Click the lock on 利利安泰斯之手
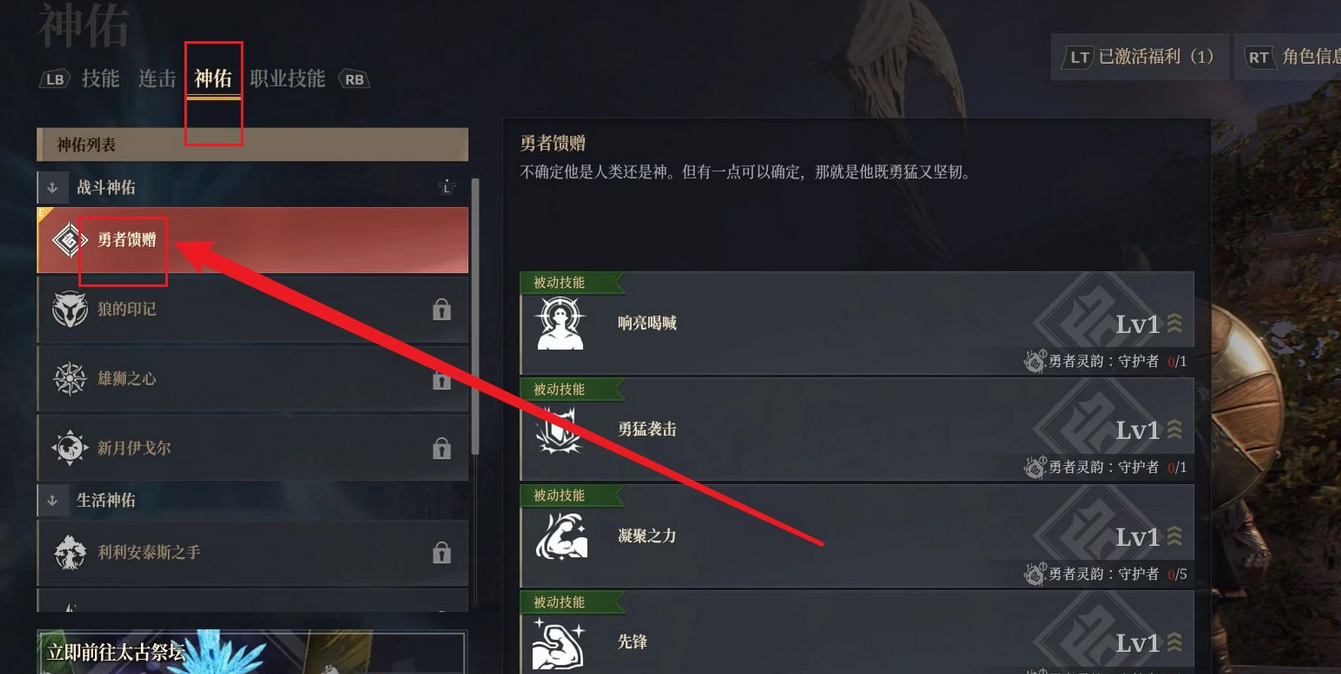 click(441, 553)
